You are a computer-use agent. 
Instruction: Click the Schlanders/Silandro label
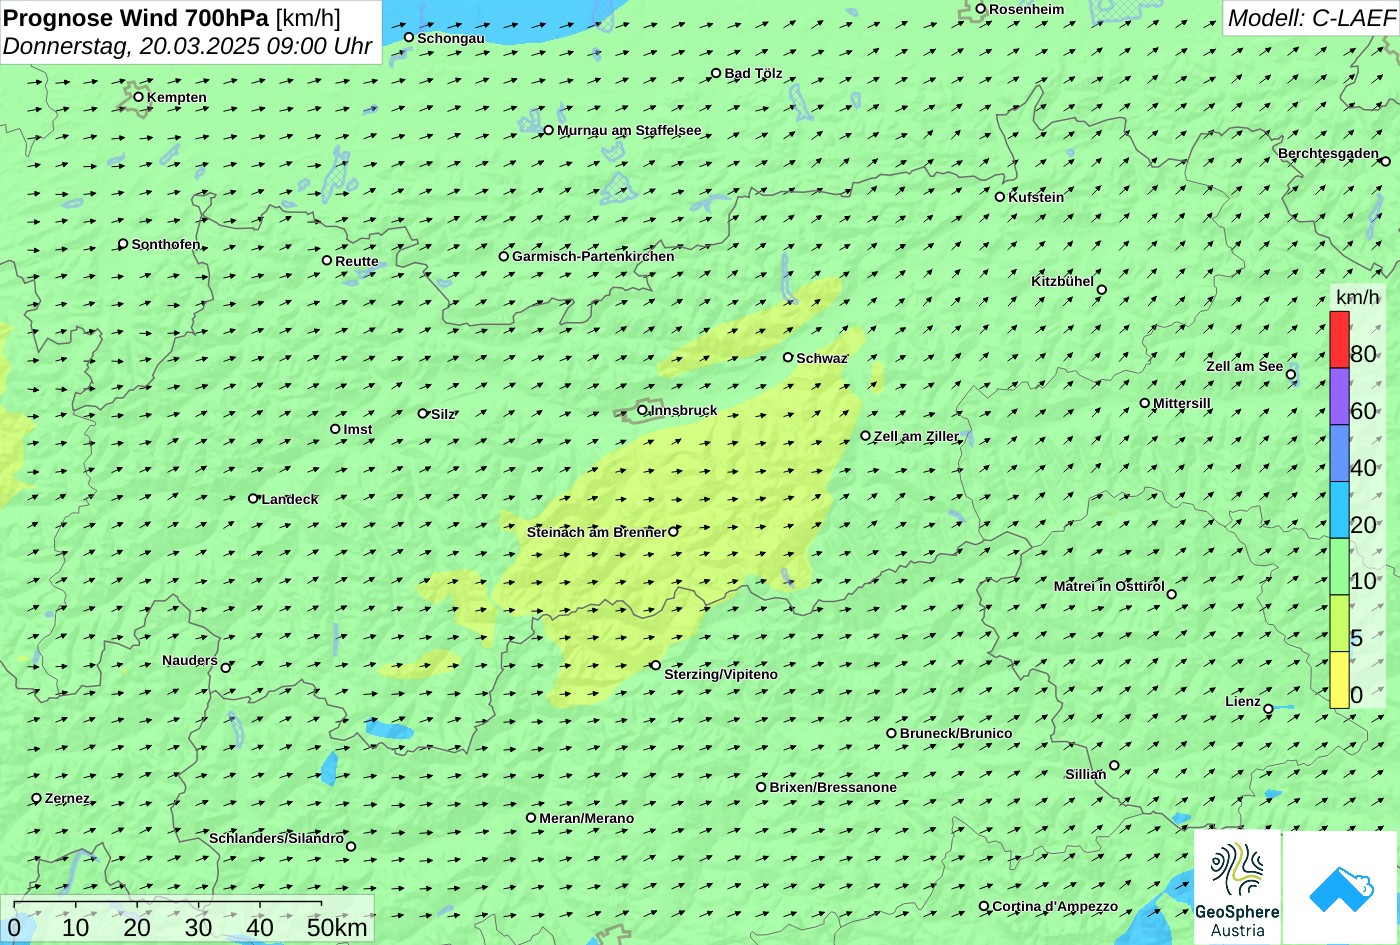tap(276, 838)
